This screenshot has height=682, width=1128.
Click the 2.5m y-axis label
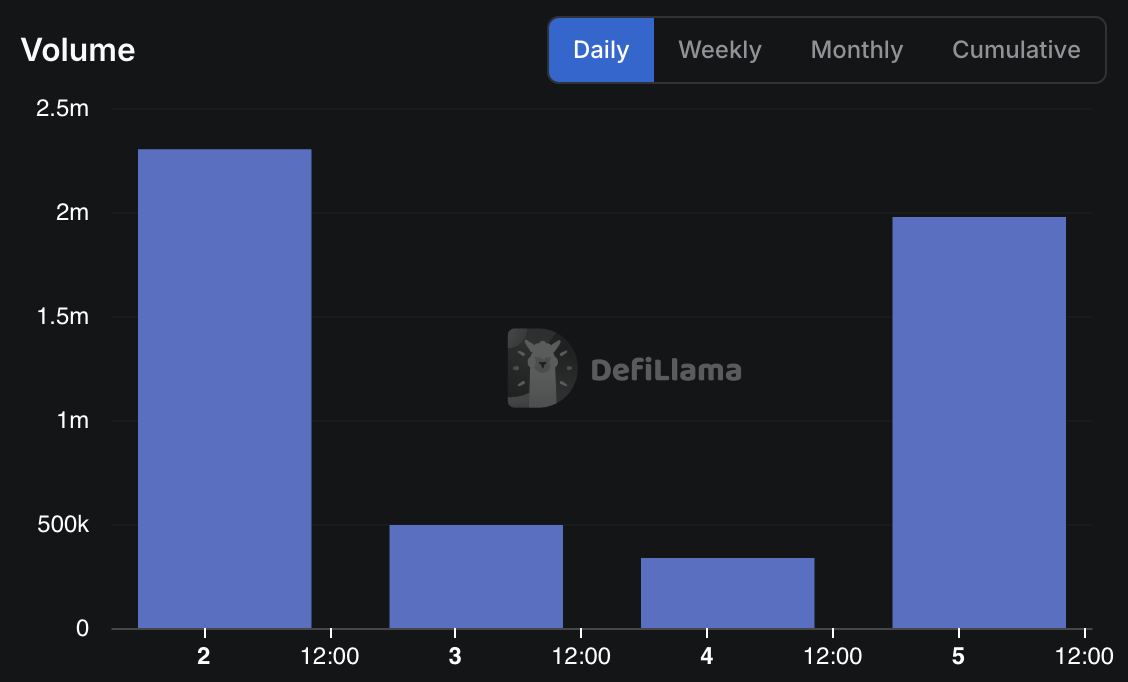coord(62,108)
